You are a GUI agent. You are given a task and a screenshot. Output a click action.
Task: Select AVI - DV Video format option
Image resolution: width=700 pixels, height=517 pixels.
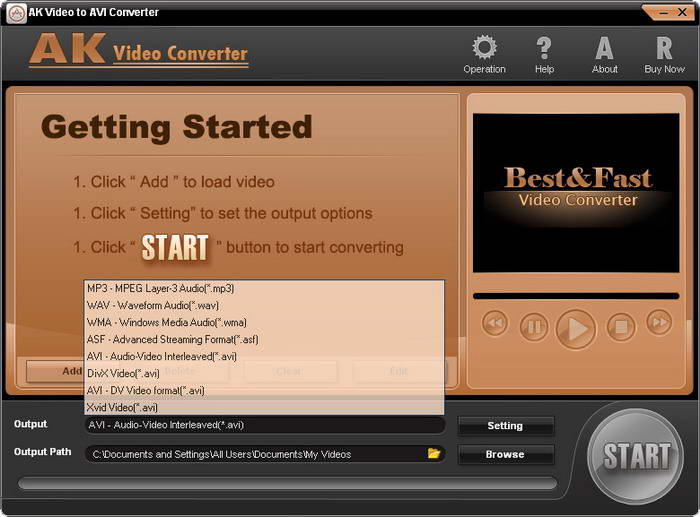264,390
